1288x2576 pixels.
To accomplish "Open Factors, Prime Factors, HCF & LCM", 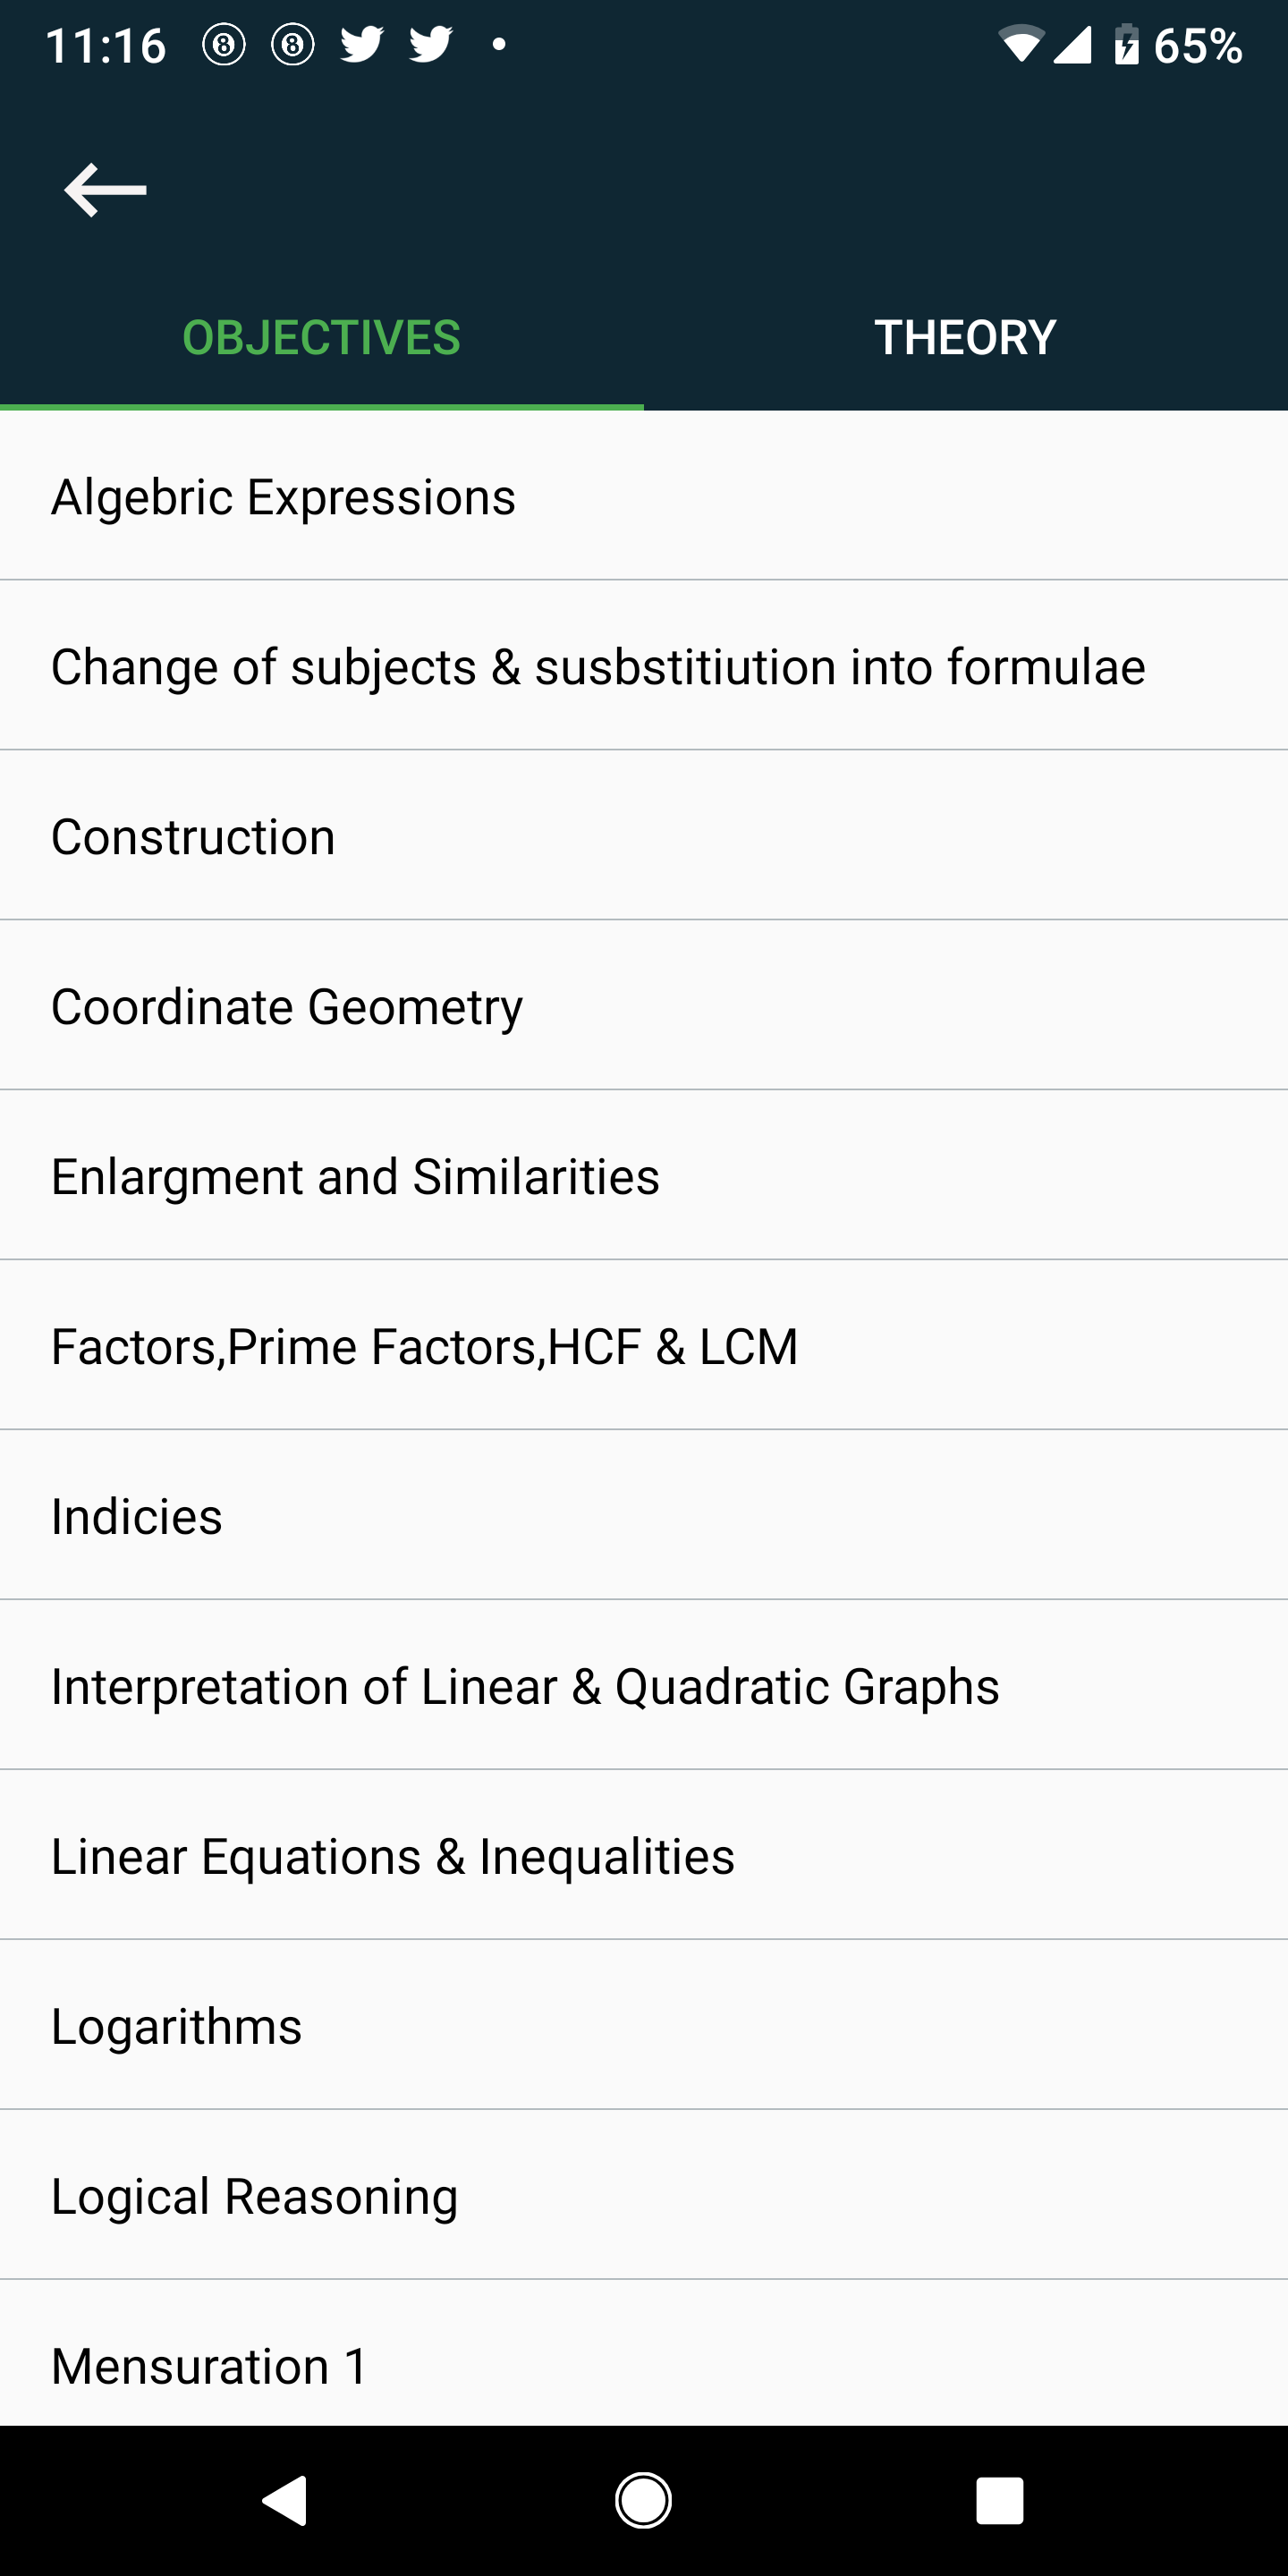I will (644, 1346).
